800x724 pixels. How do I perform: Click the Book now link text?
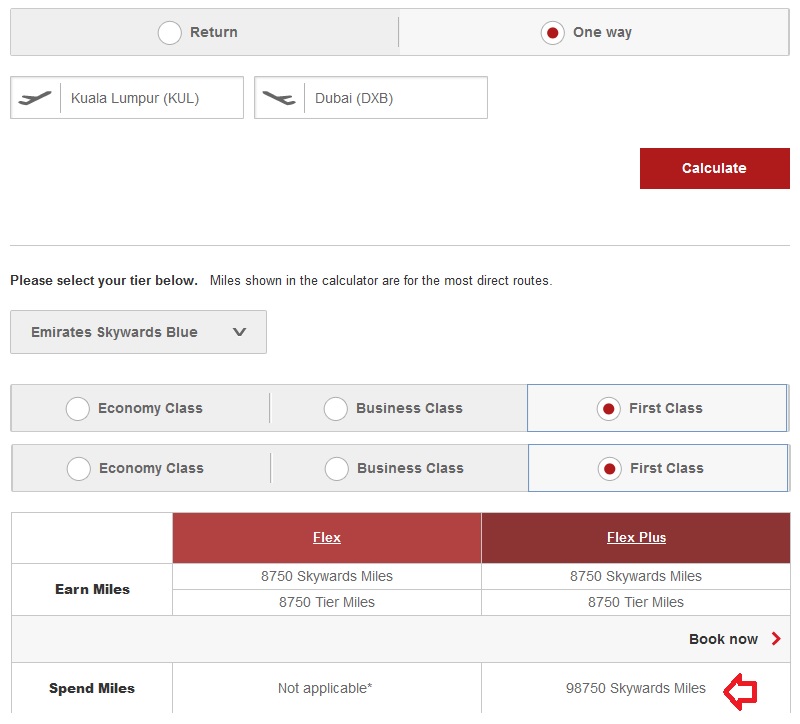coord(723,639)
